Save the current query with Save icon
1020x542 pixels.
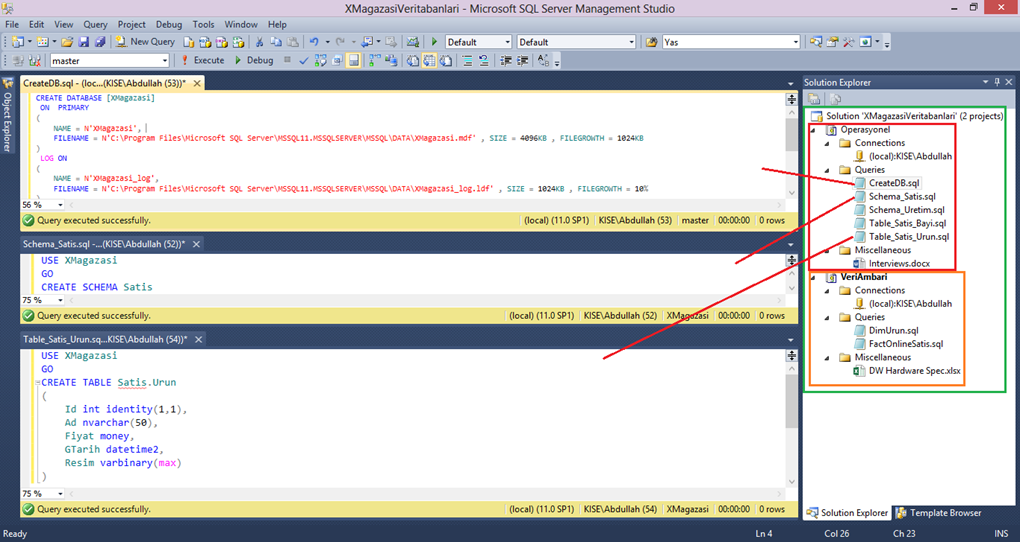(83, 42)
